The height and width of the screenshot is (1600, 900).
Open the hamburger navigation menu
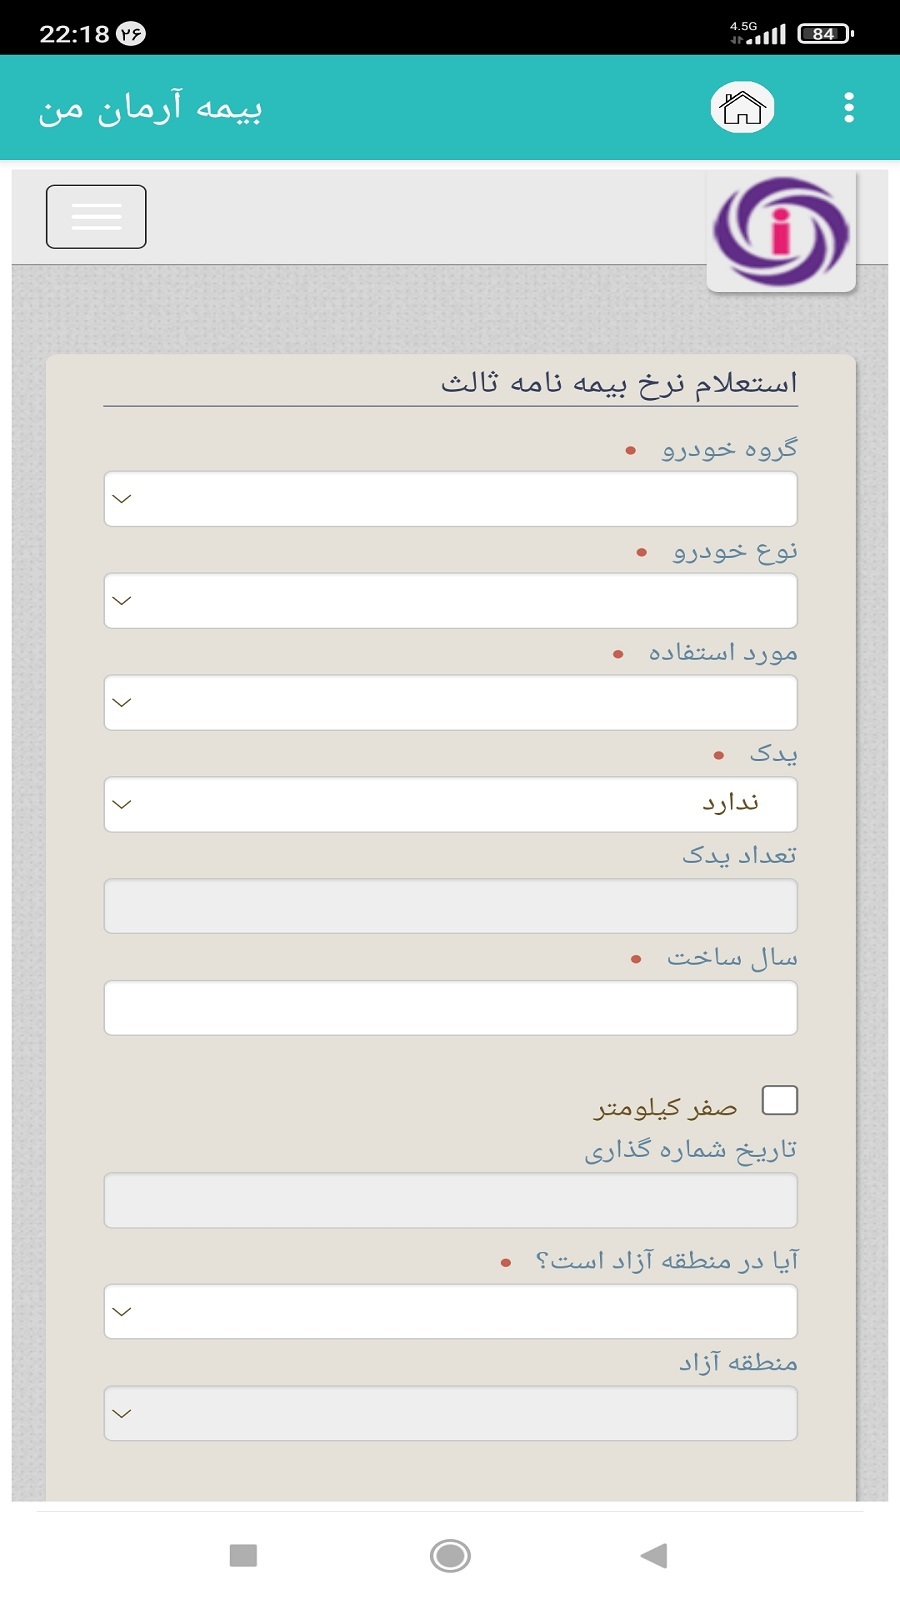coord(96,216)
